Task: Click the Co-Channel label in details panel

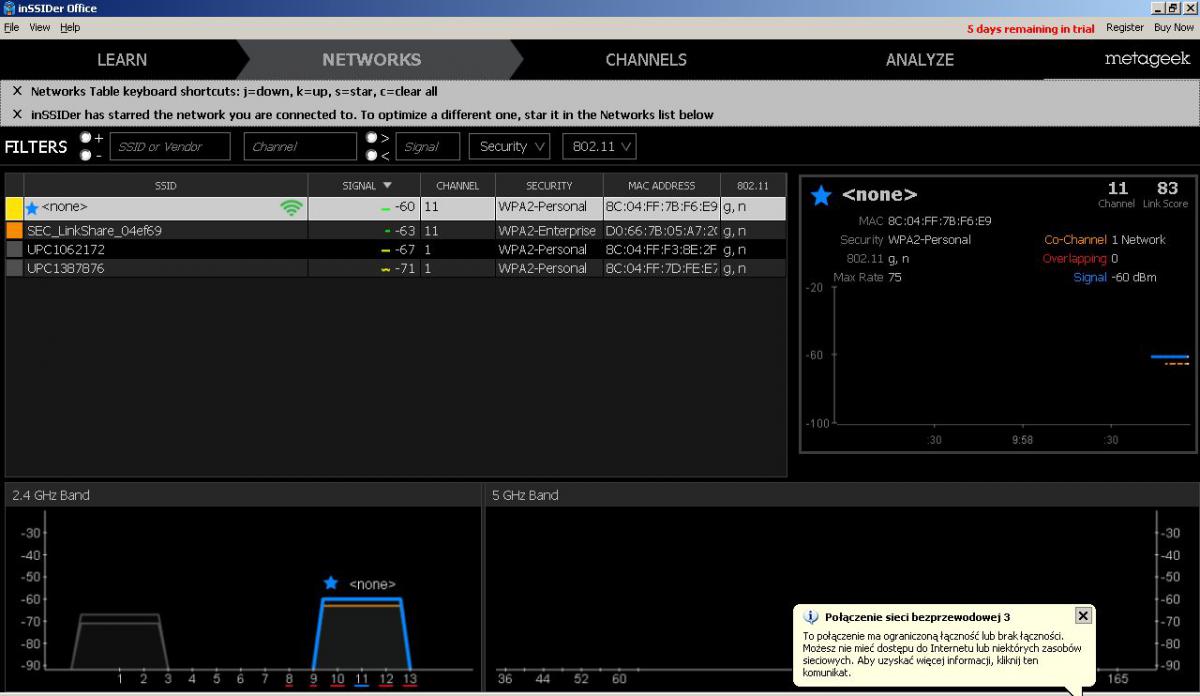Action: tap(1075, 240)
